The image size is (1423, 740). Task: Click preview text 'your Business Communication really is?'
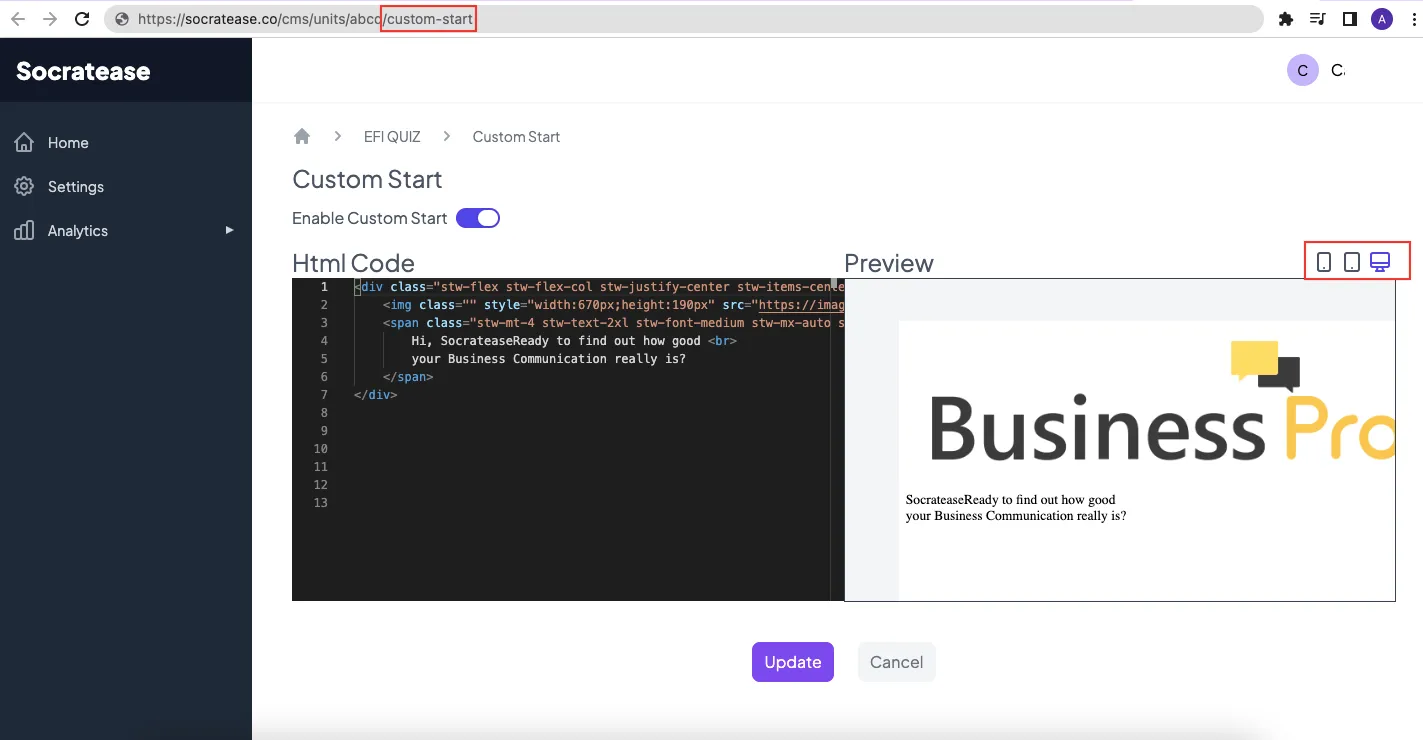coord(1016,516)
